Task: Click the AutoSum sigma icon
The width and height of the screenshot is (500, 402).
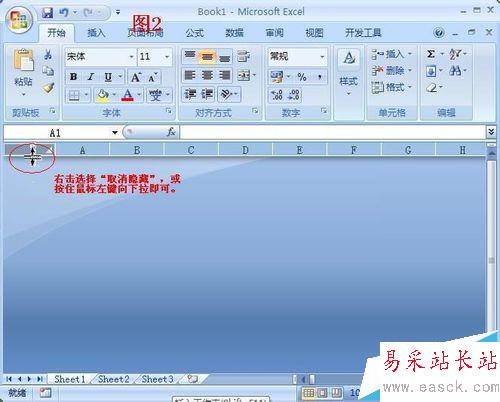Action: coord(431,54)
